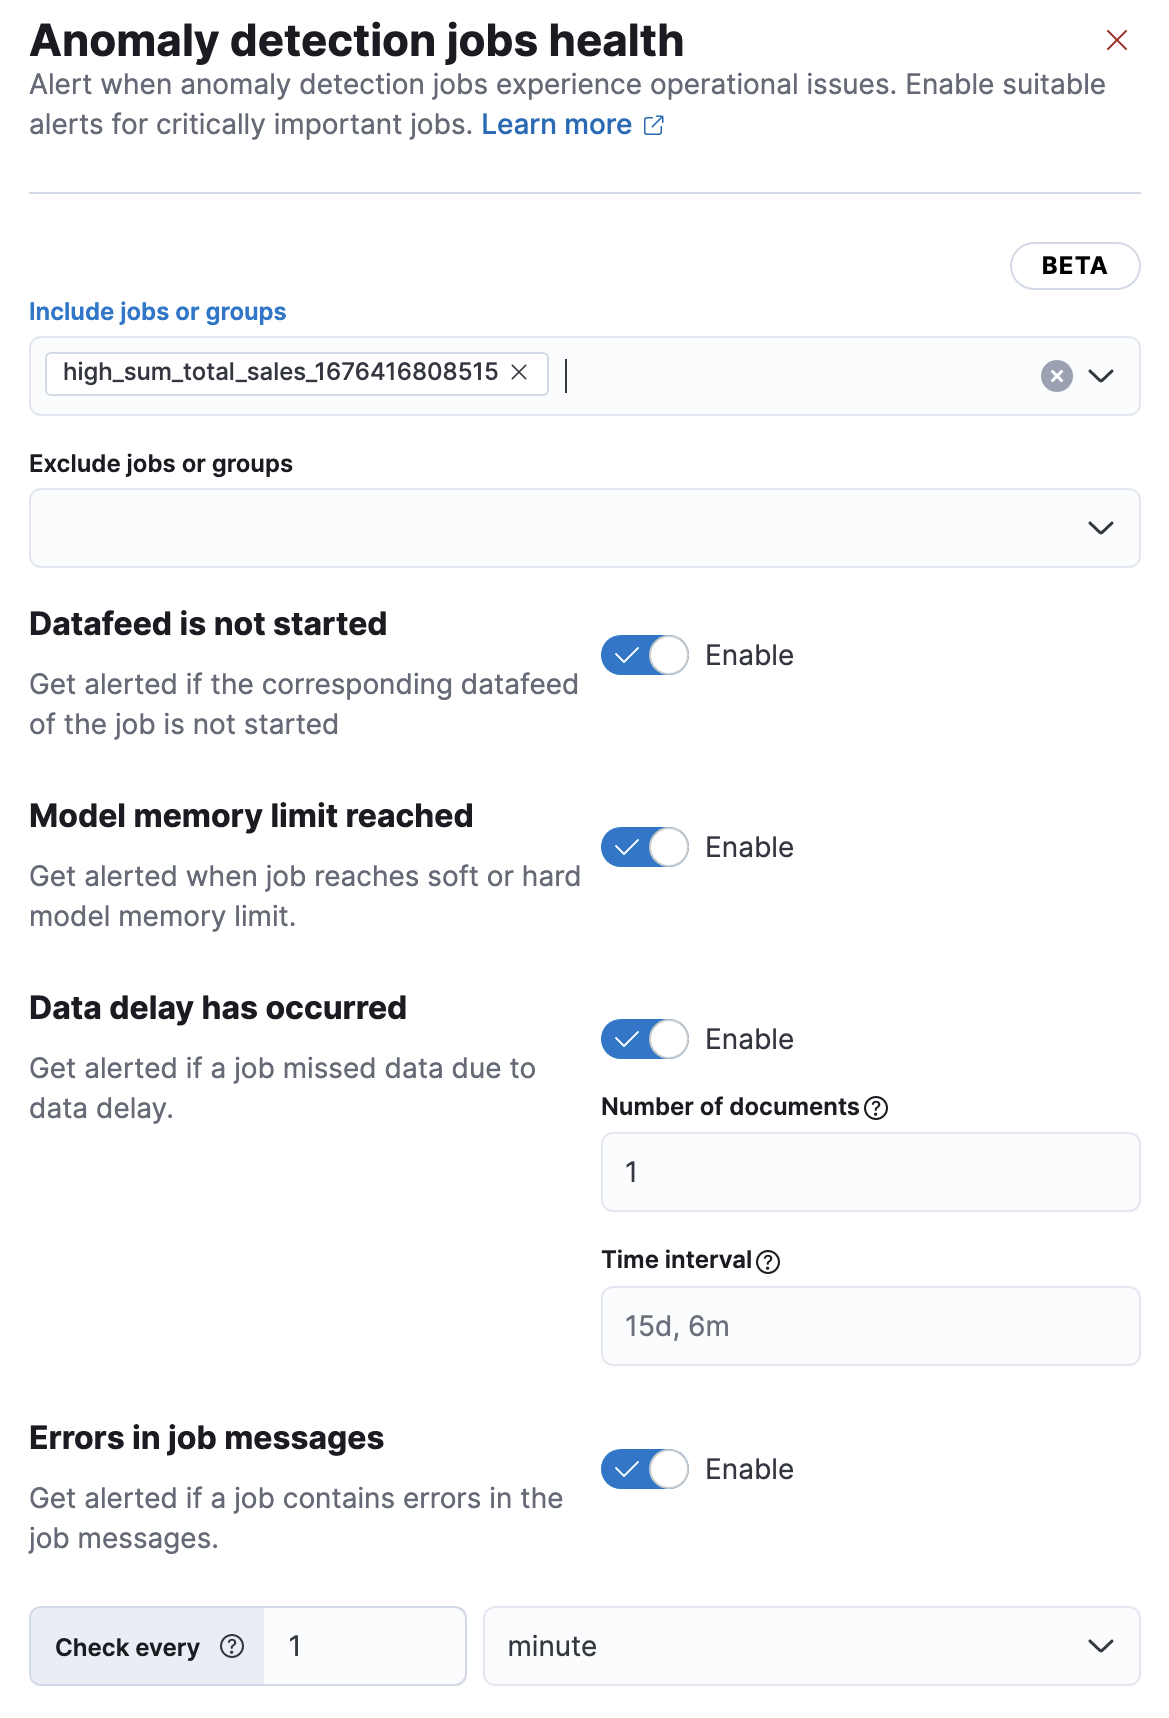Click the external link icon beside Learn more

[x=653, y=125]
